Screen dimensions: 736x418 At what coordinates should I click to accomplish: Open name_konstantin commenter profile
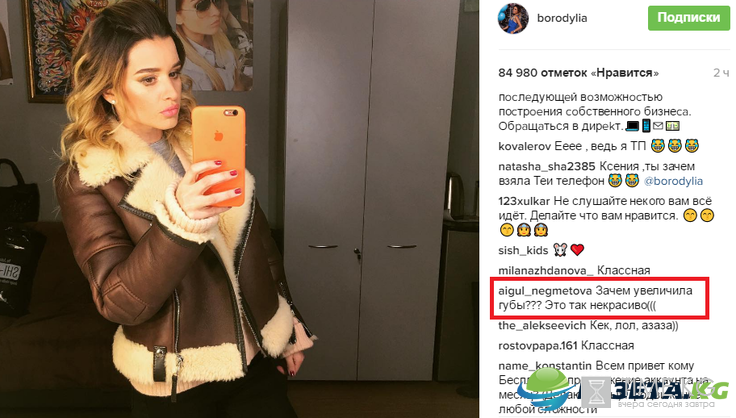[x=545, y=365]
